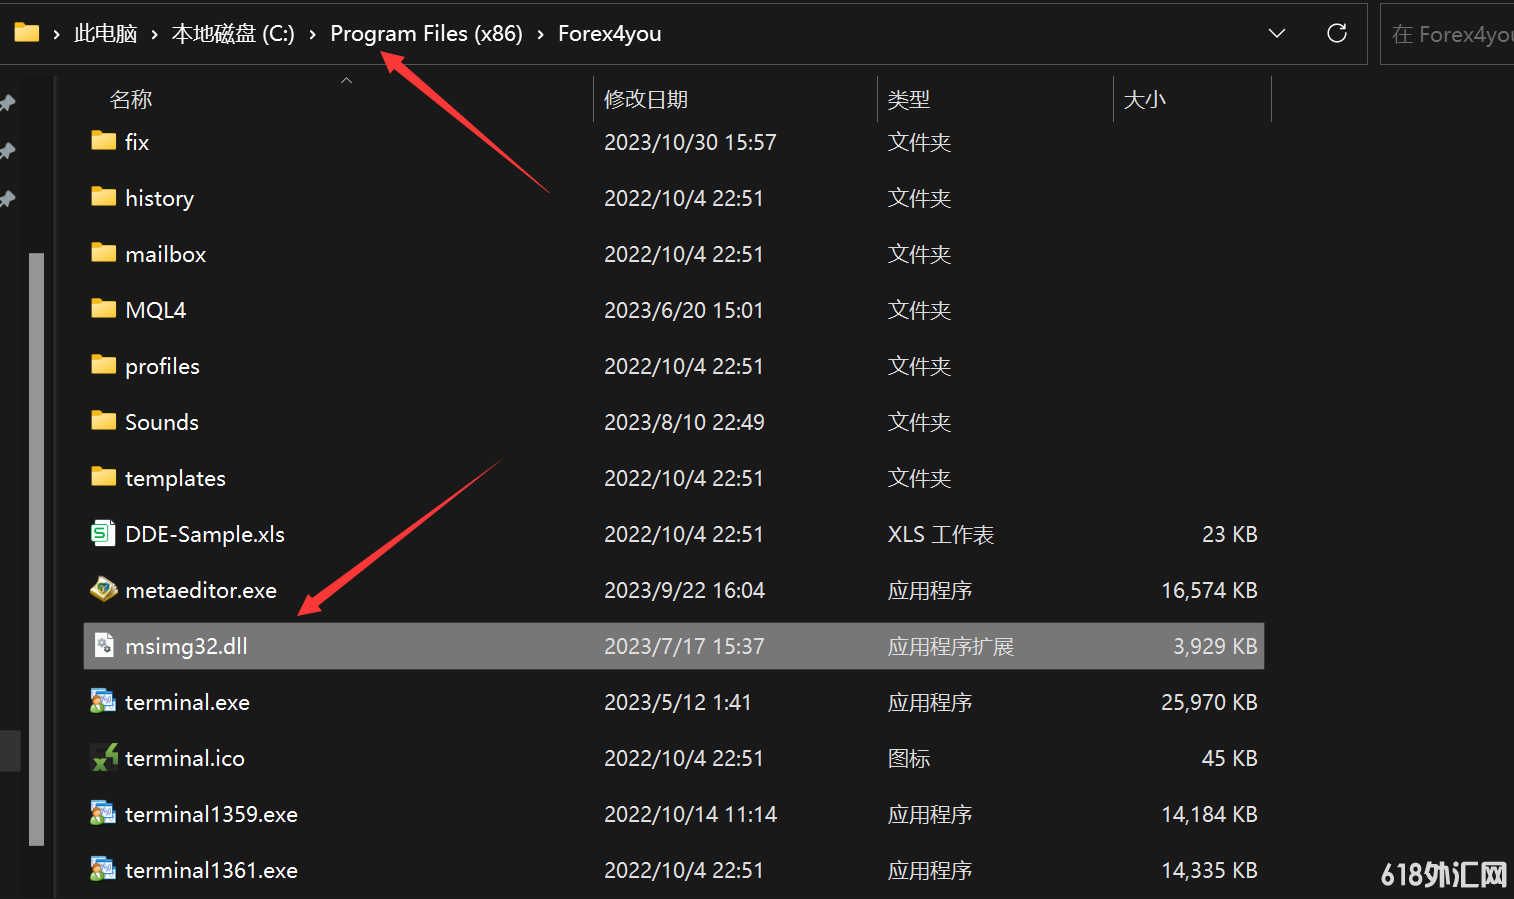Select the metaeditor.exe file name

click(x=201, y=590)
